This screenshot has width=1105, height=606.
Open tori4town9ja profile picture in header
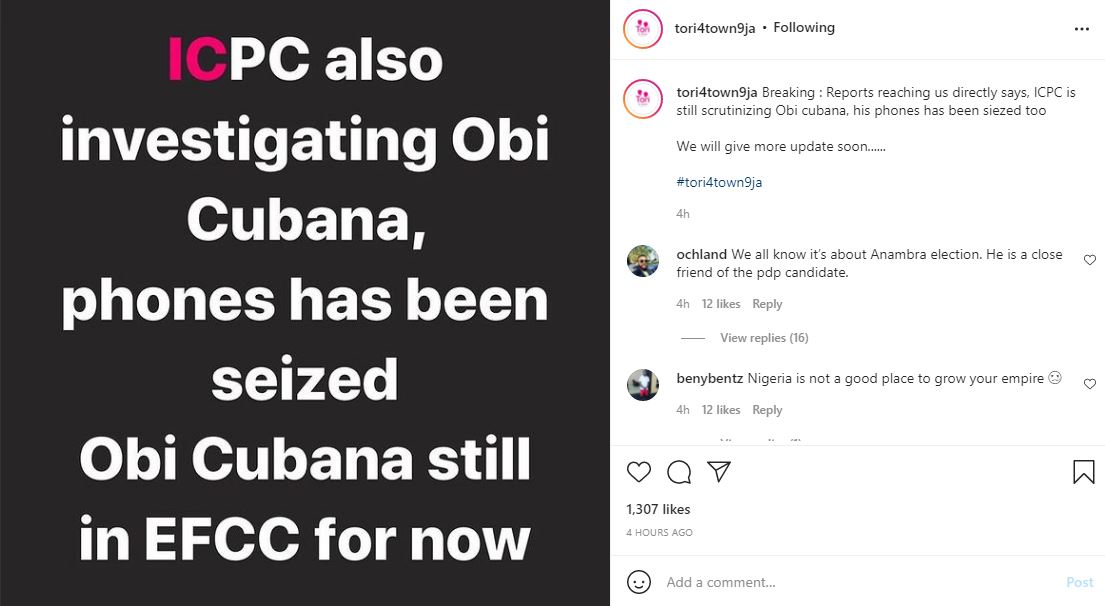(643, 29)
